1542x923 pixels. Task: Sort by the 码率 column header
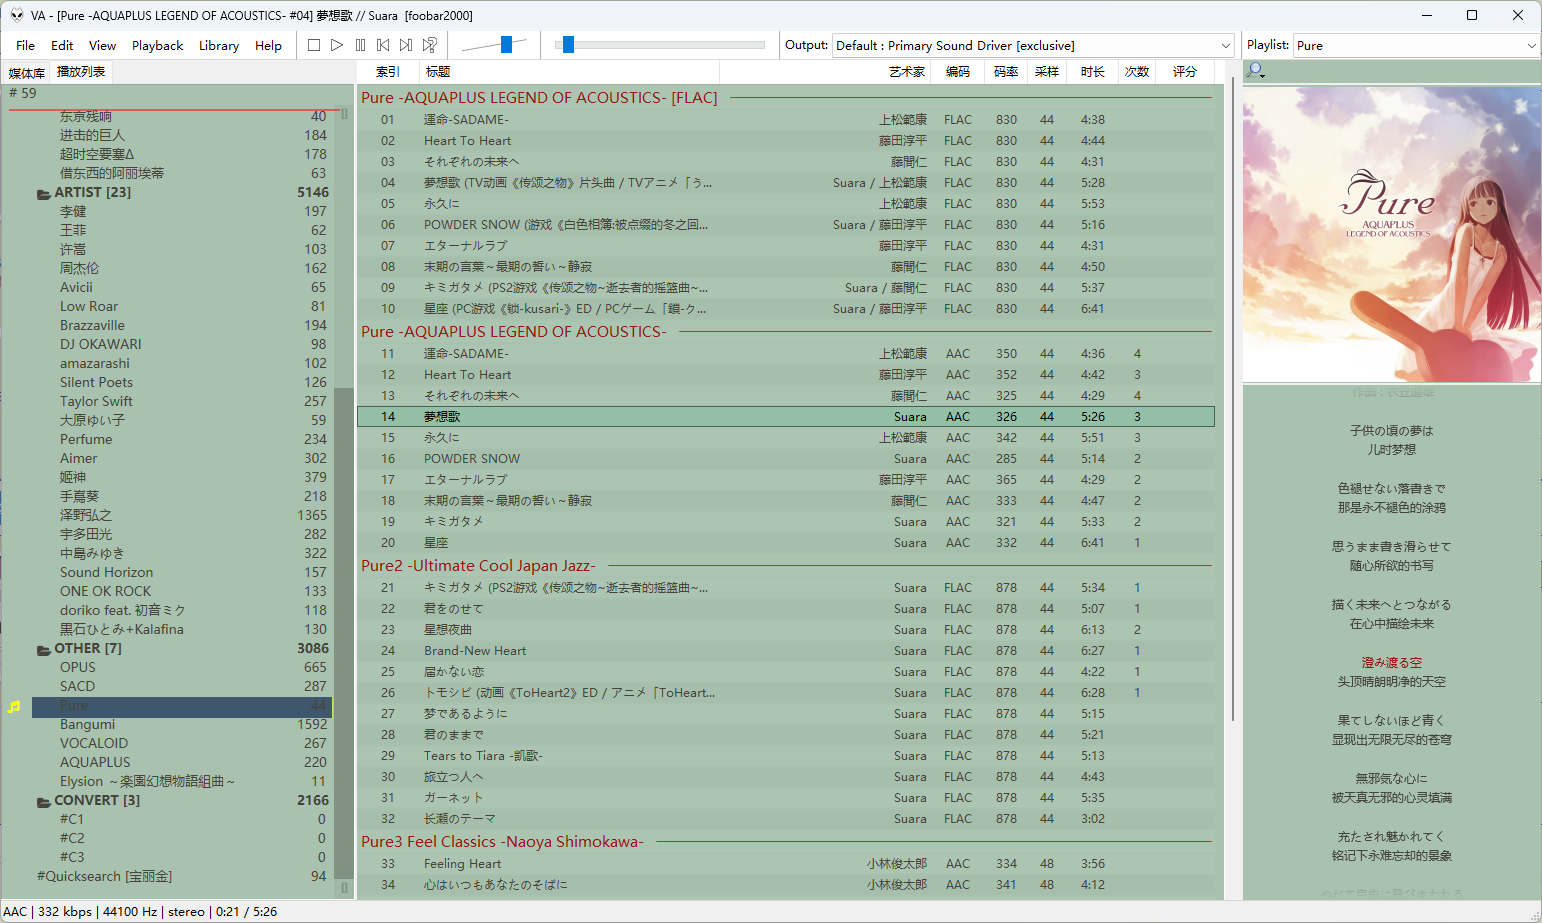pos(1006,72)
